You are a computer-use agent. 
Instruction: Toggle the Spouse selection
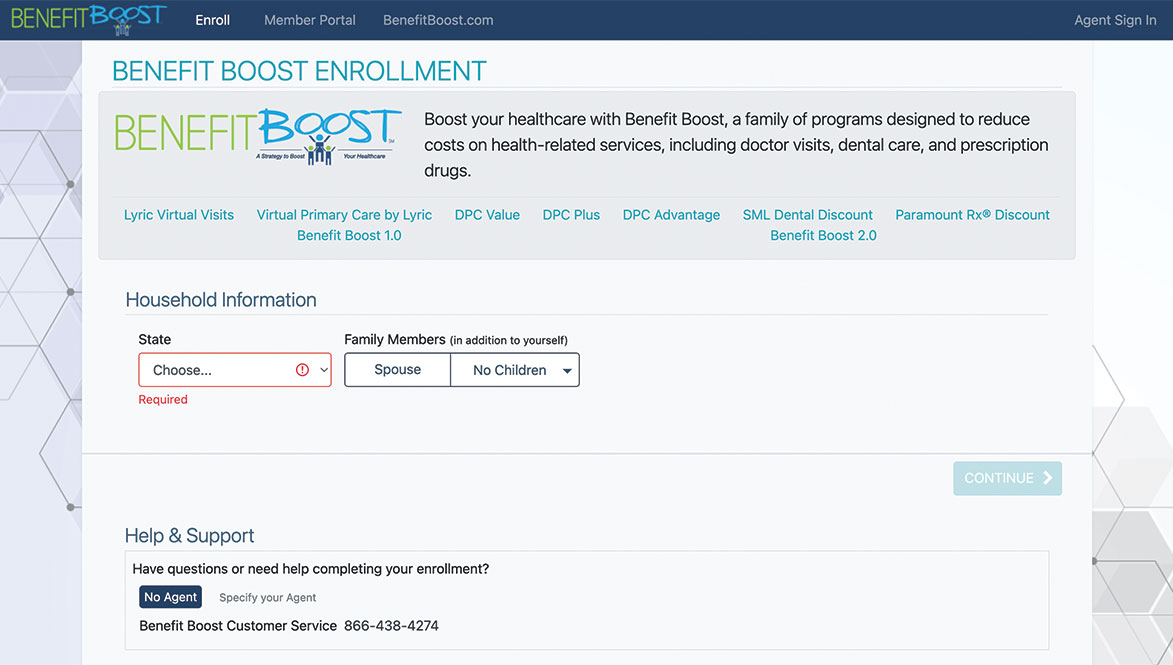[x=397, y=370]
